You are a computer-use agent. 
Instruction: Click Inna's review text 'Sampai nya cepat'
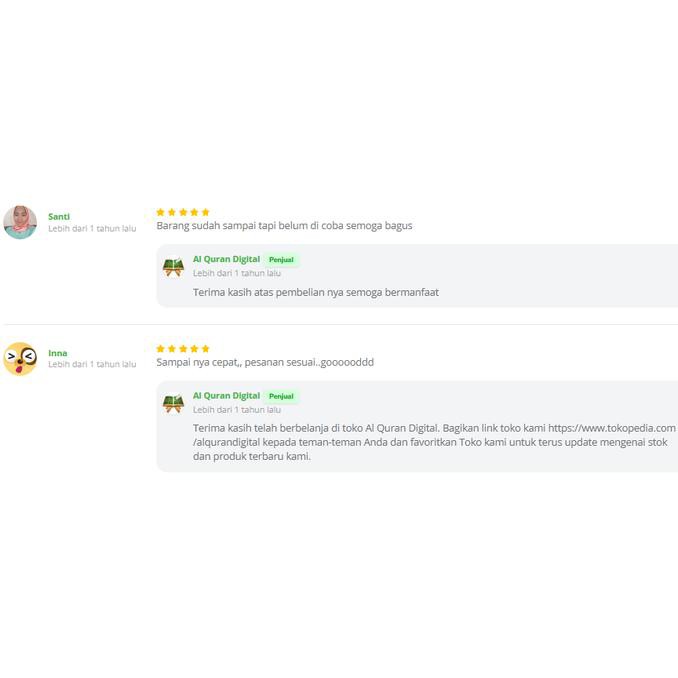pos(265,362)
